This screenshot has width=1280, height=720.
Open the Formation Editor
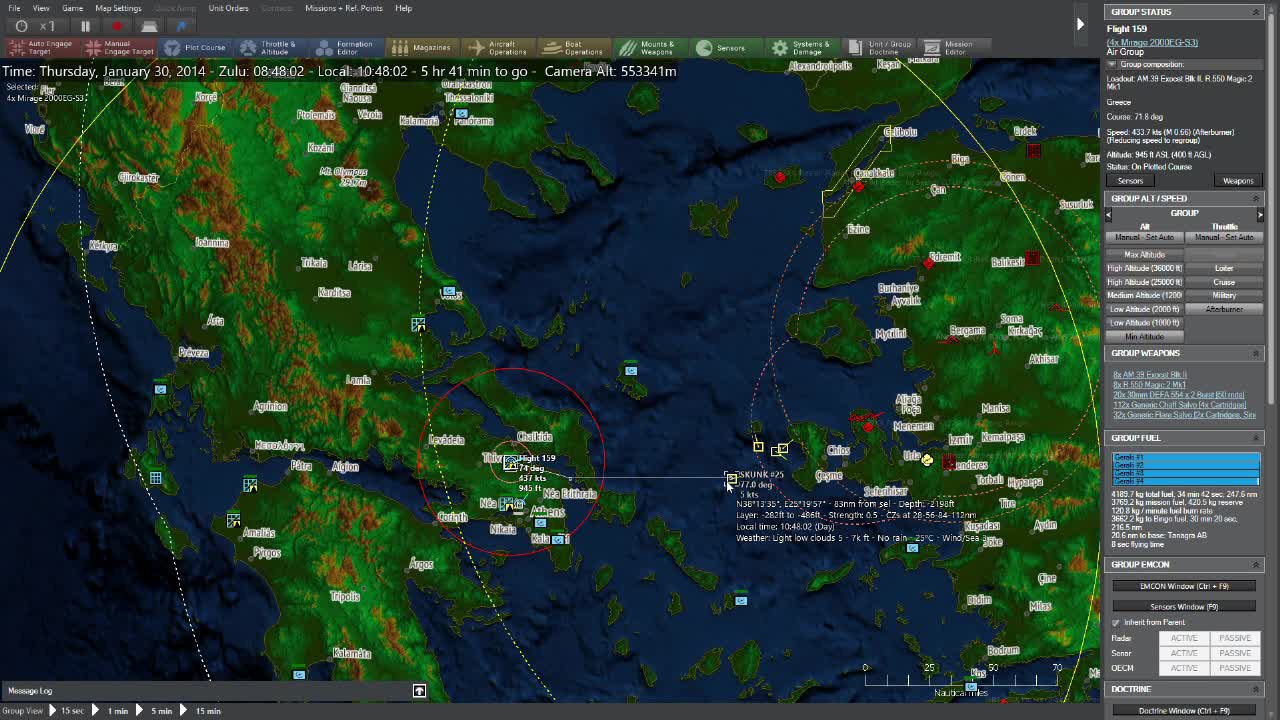345,47
